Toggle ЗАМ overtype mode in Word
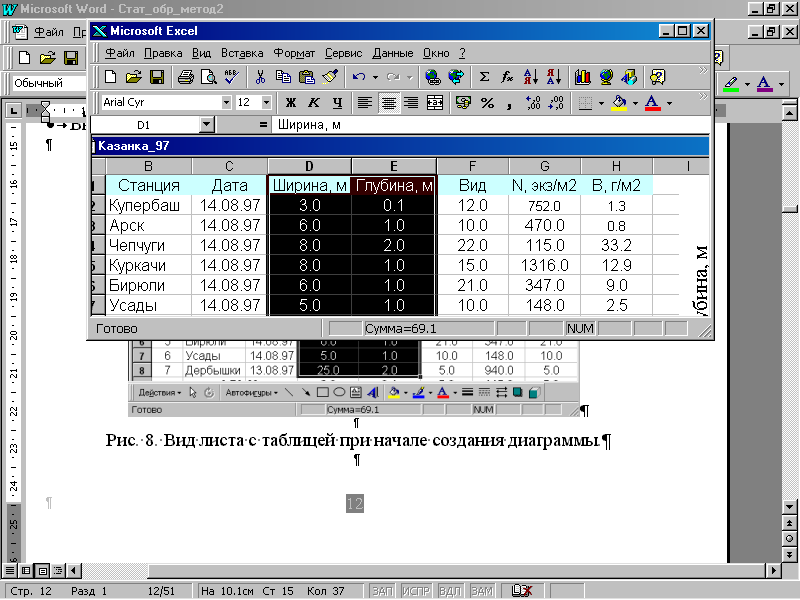 click(482, 591)
